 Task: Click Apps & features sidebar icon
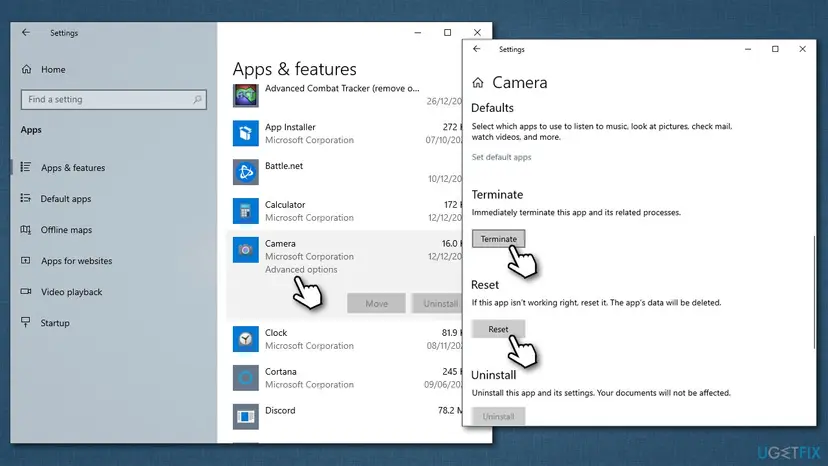pos(25,167)
